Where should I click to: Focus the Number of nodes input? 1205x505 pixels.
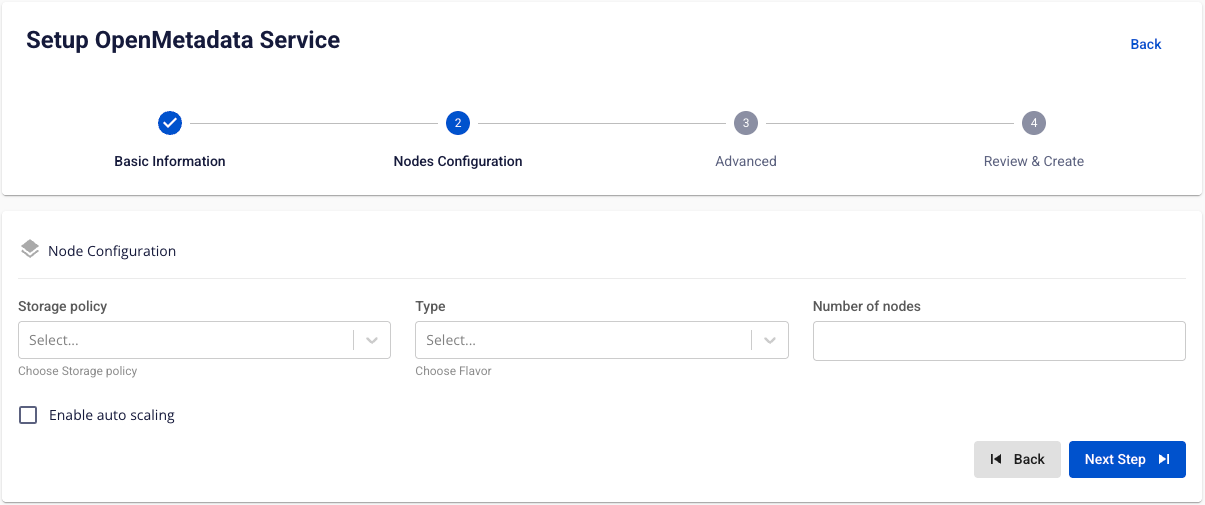click(999, 340)
